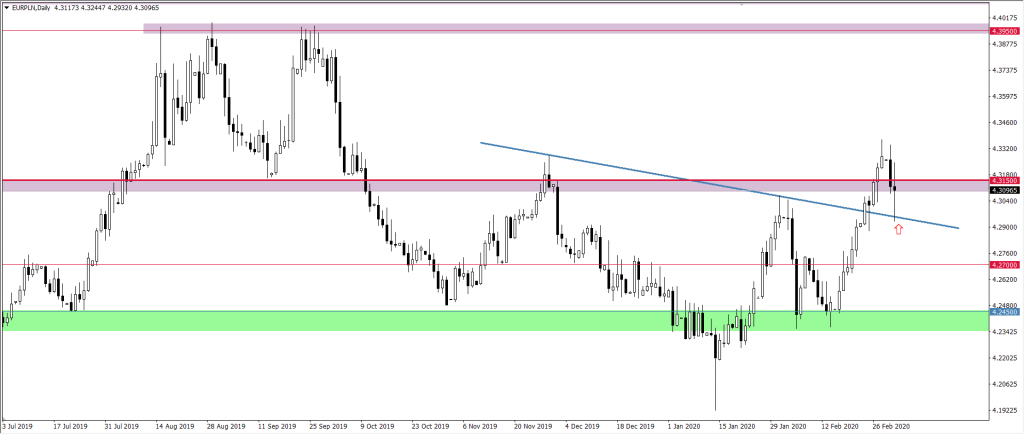Click the 14 Aug 2019 date label

click(x=176, y=424)
